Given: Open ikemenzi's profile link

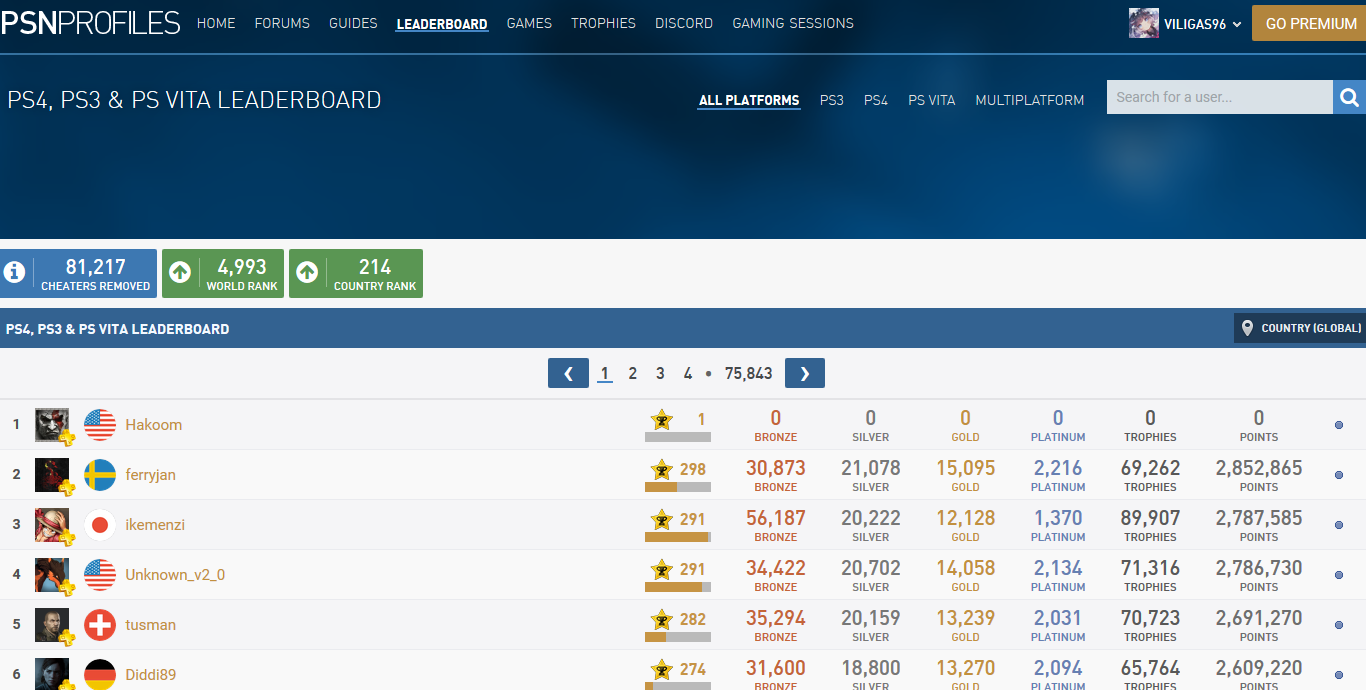Looking at the screenshot, I should (x=155, y=525).
